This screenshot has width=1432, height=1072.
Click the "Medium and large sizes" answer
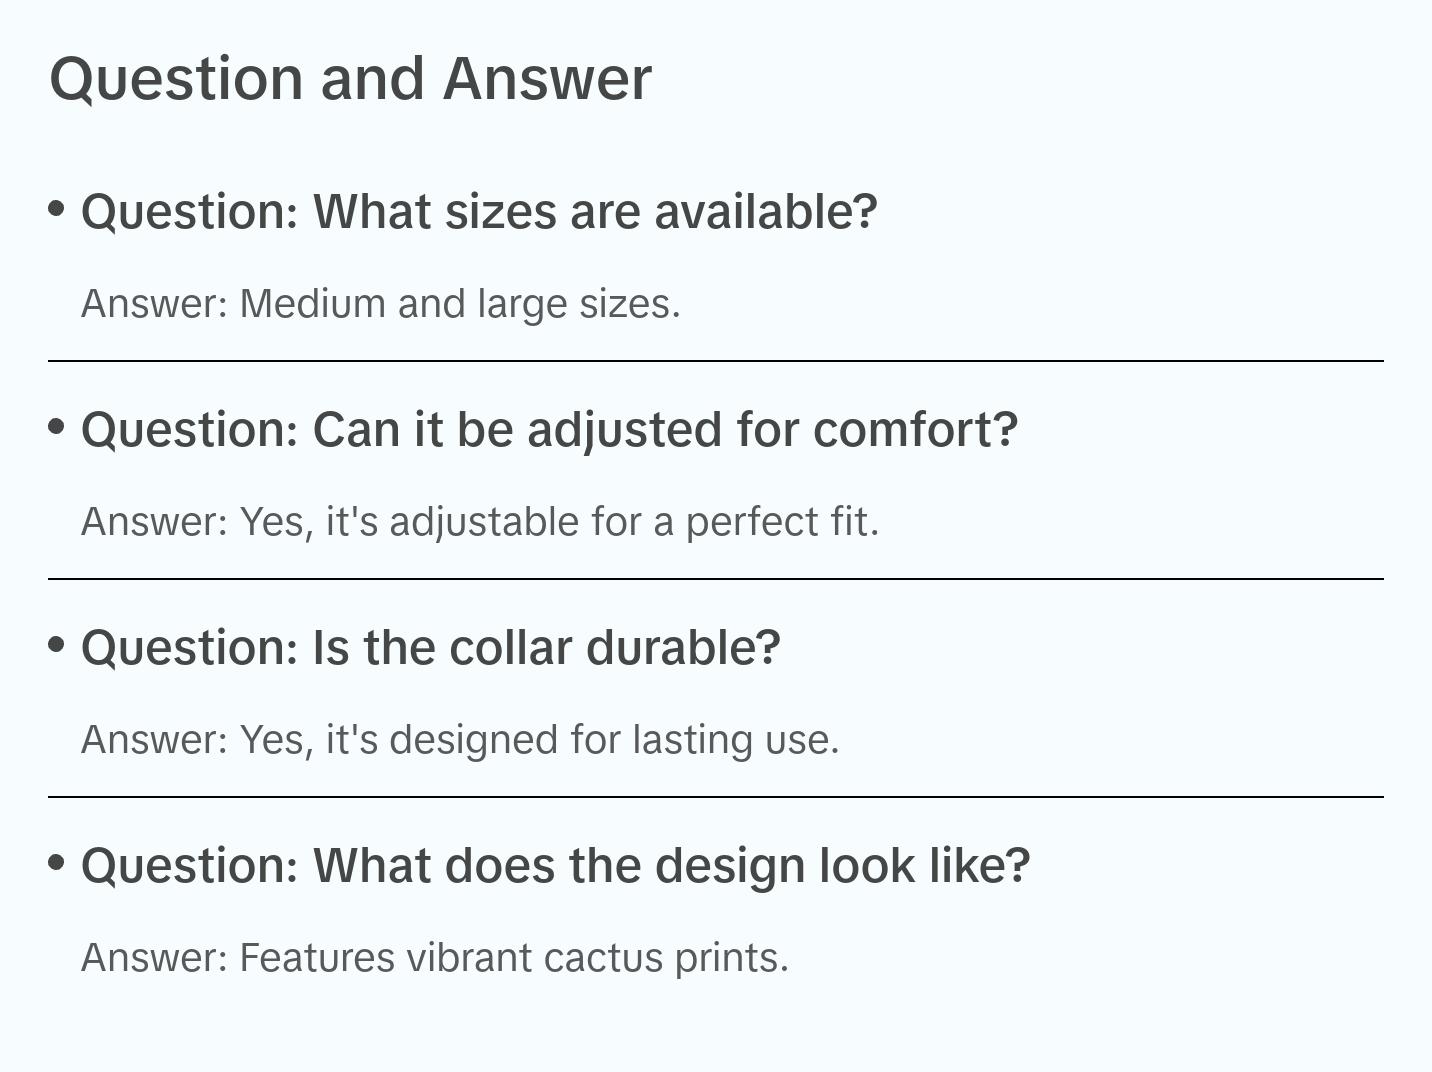380,304
